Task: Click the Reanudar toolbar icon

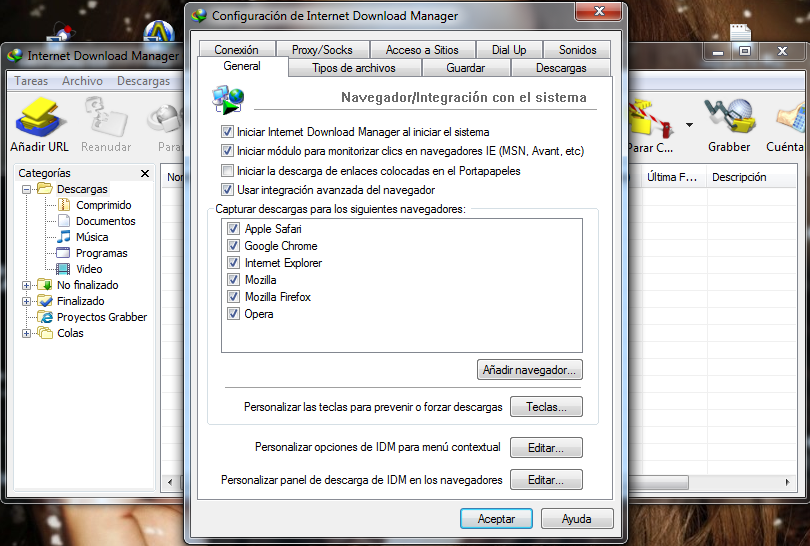Action: 106,118
